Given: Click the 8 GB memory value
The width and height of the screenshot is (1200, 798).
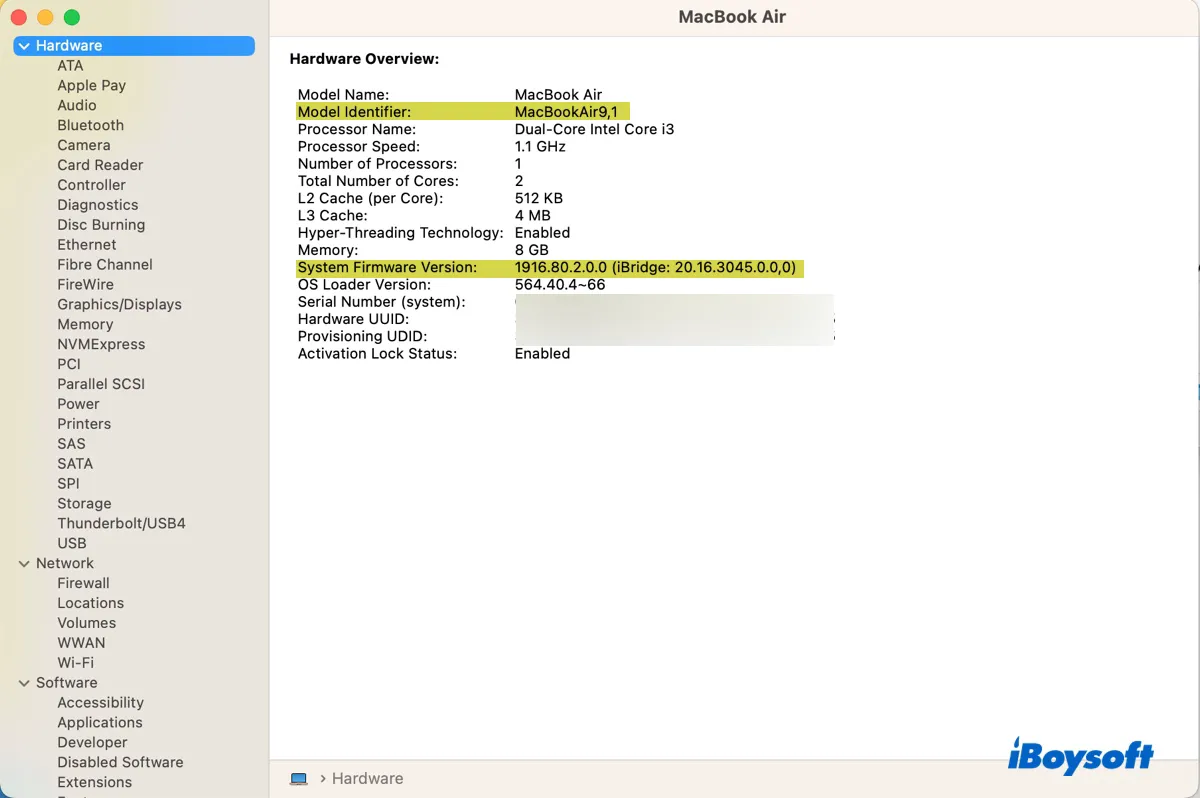Looking at the screenshot, I should pos(531,250).
